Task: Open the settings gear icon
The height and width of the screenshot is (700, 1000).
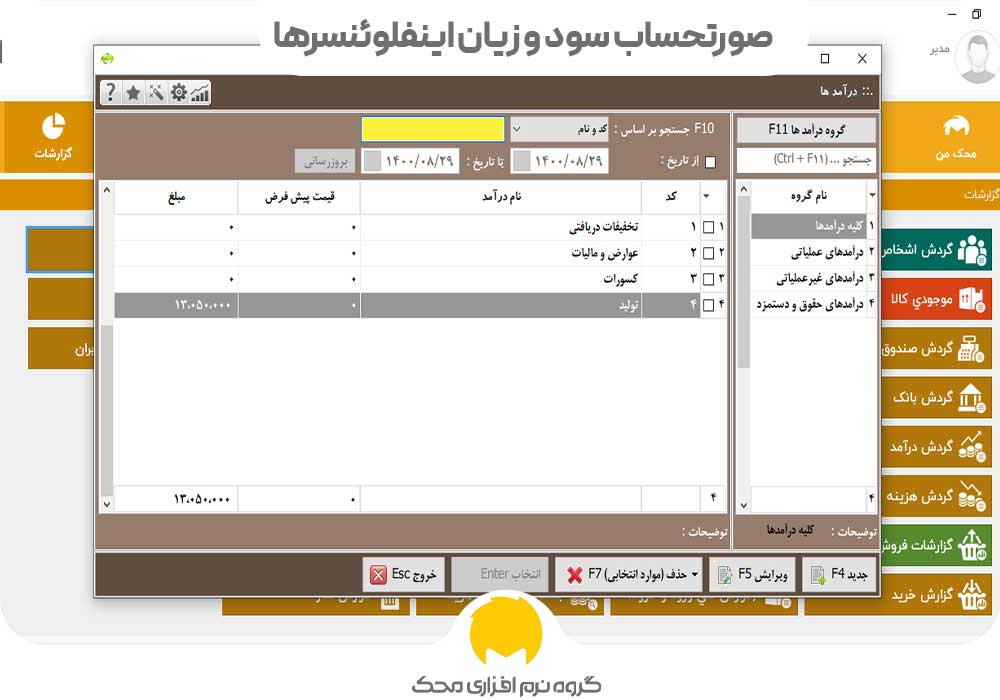Action: pyautogui.click(x=178, y=93)
